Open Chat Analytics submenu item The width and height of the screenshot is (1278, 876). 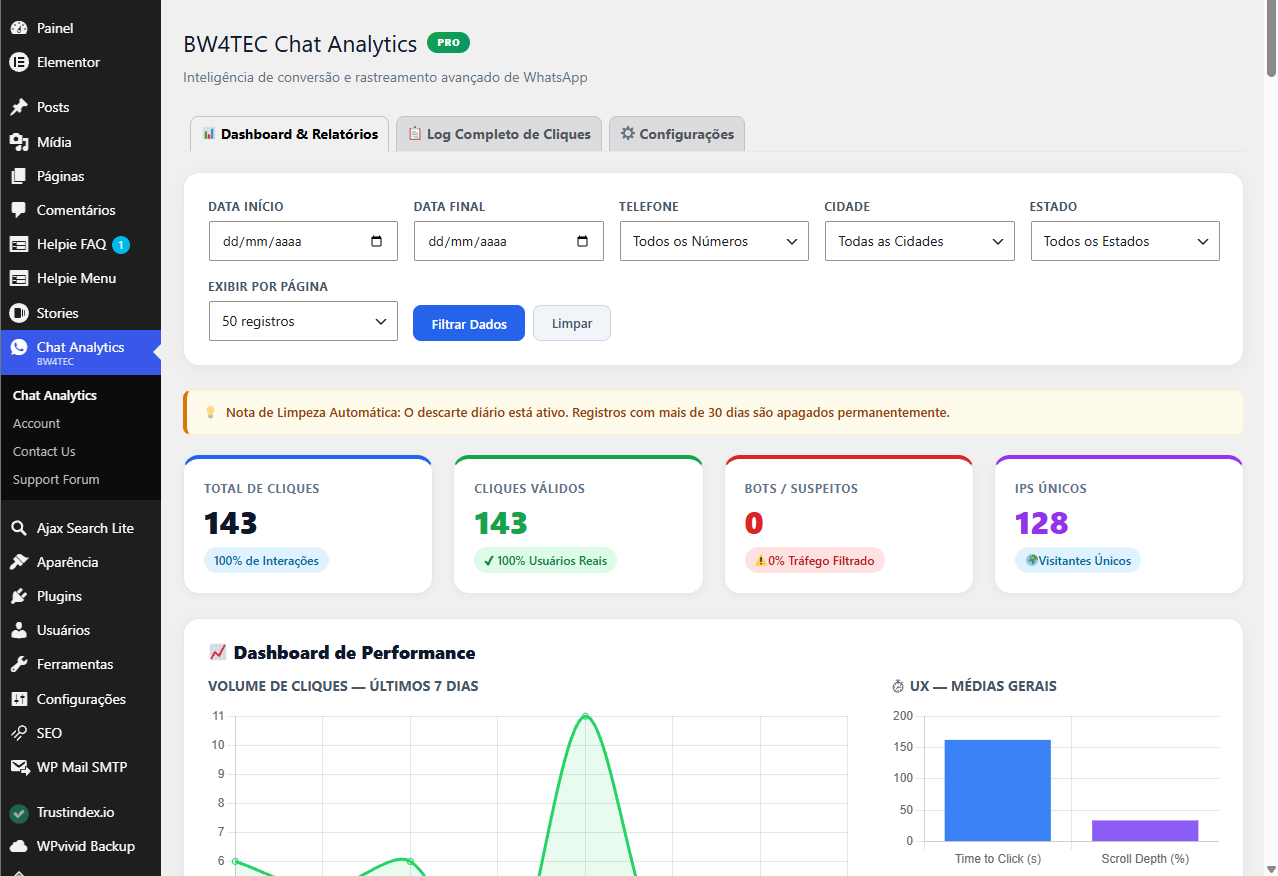(x=55, y=395)
